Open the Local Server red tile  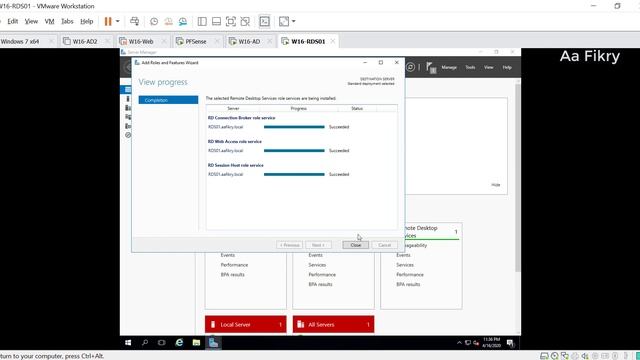(246, 324)
